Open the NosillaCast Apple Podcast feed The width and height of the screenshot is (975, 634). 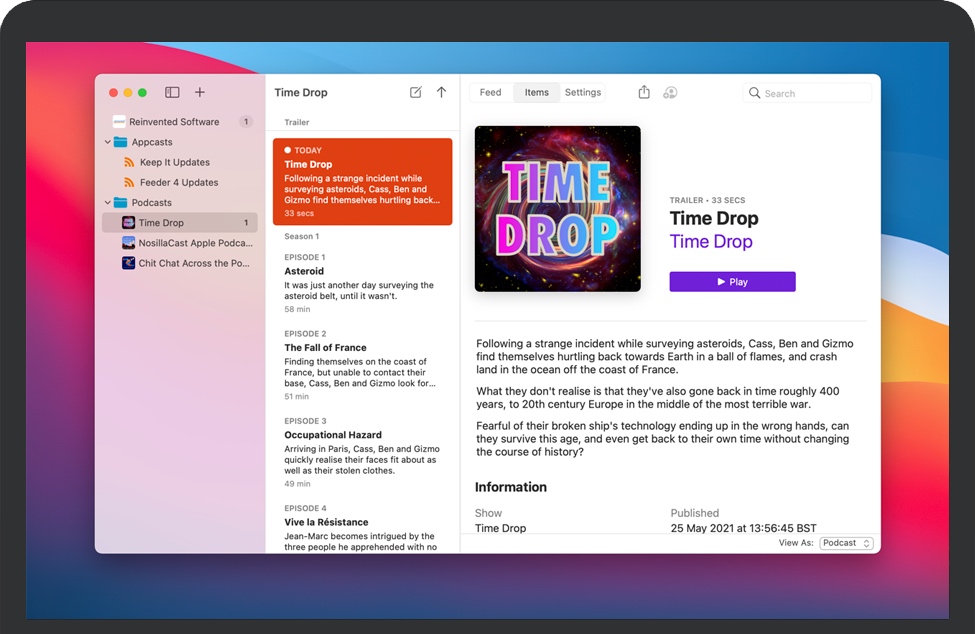tap(194, 243)
